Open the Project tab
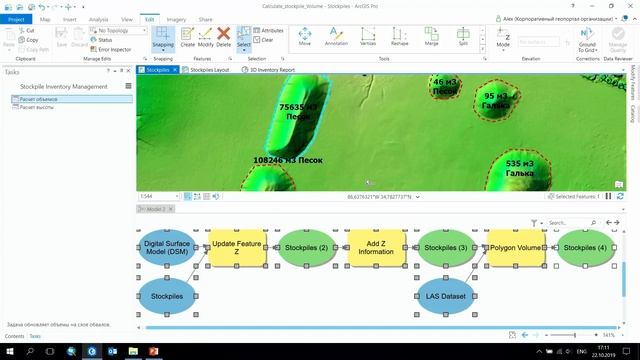The height and width of the screenshot is (360, 640). coord(16,19)
